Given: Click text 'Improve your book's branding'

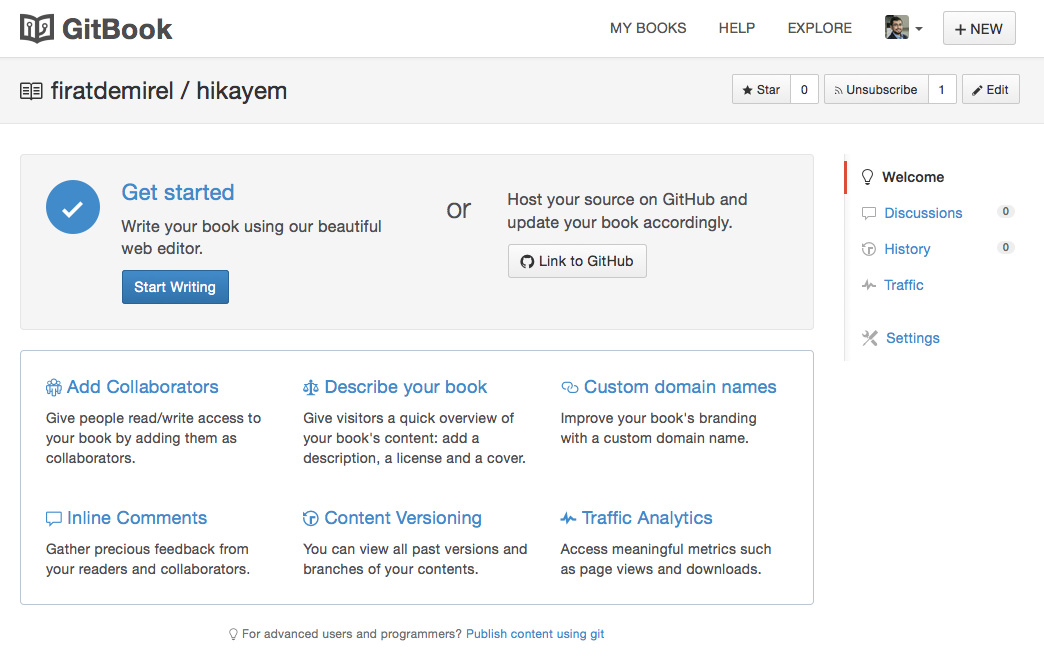Looking at the screenshot, I should click(x=658, y=418).
